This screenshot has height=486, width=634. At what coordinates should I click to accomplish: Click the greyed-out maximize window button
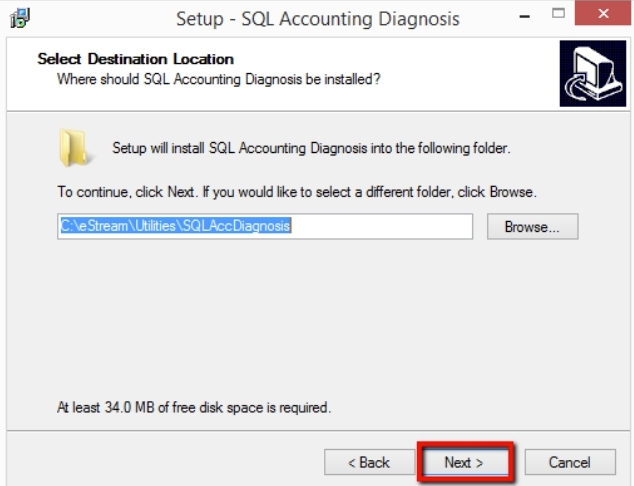tap(558, 15)
